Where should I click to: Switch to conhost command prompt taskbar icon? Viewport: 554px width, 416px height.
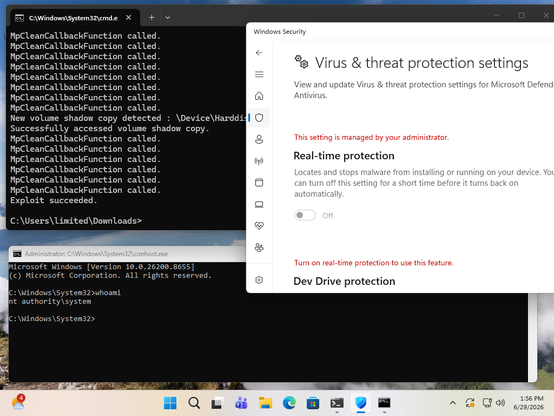tap(384, 403)
